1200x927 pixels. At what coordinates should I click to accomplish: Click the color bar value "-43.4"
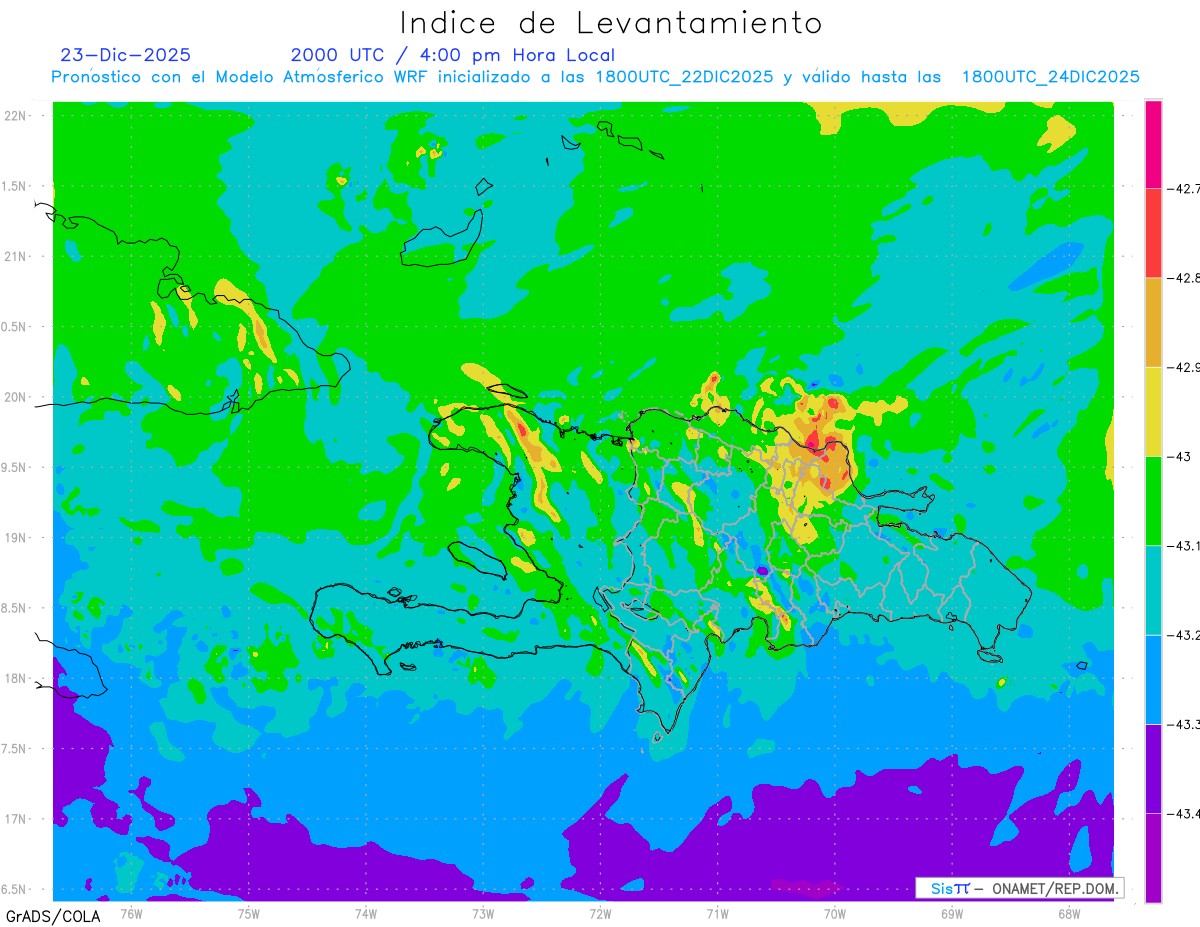[1184, 813]
